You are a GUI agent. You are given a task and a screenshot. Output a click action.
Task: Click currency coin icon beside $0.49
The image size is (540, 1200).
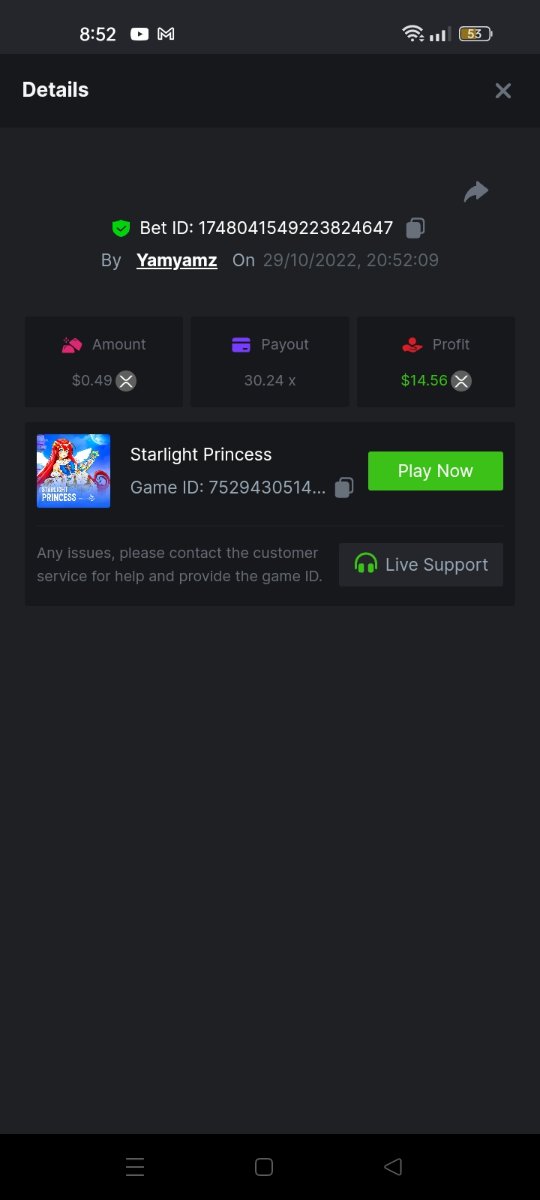pos(126,380)
